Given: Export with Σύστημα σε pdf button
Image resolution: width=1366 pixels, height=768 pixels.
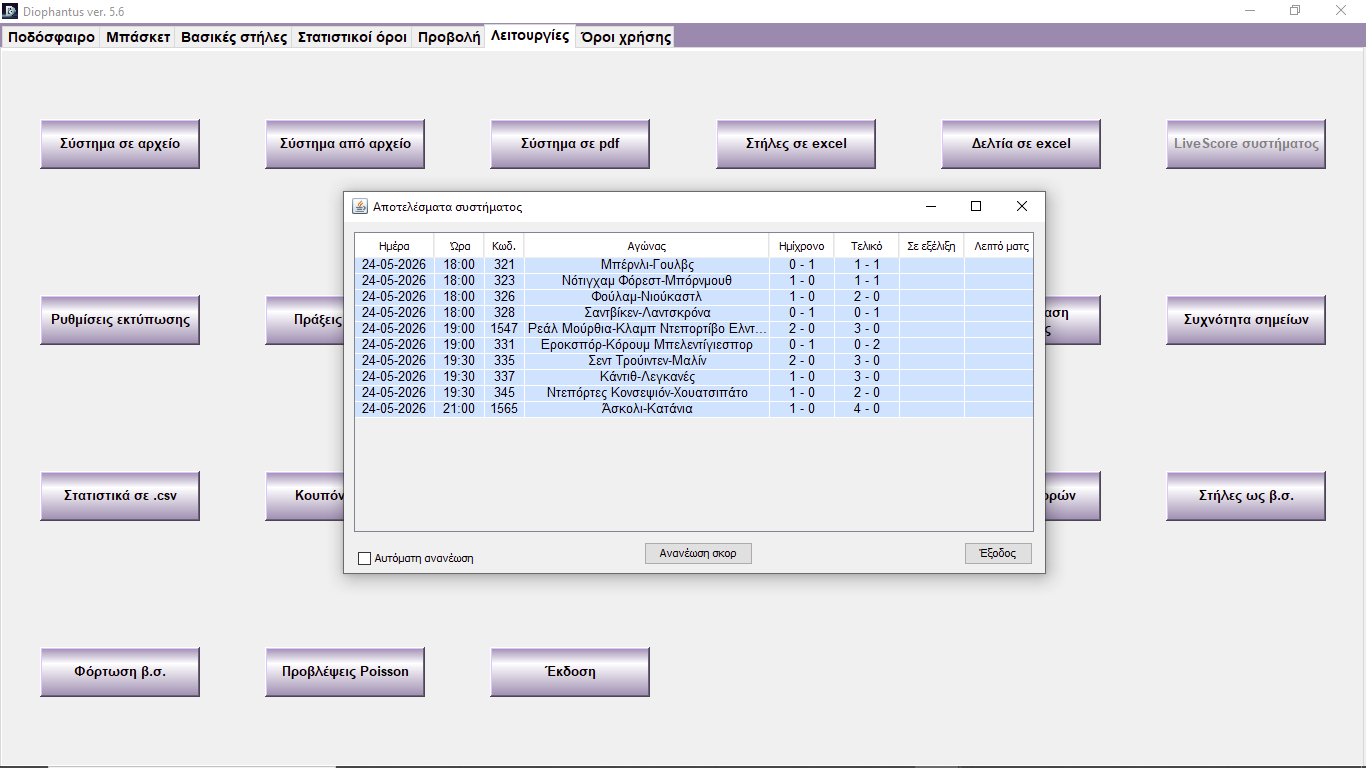Looking at the screenshot, I should (x=570, y=144).
